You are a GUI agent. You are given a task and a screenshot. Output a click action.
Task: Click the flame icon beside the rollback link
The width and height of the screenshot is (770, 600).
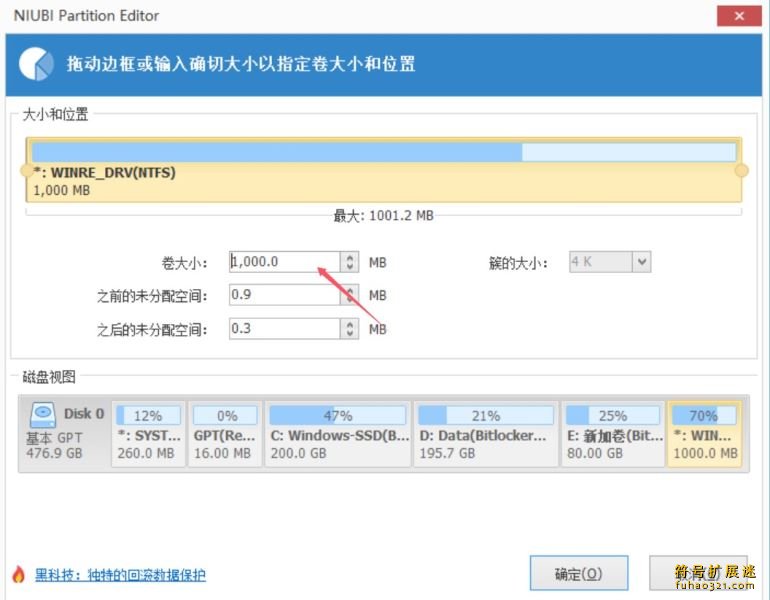pos(19,574)
